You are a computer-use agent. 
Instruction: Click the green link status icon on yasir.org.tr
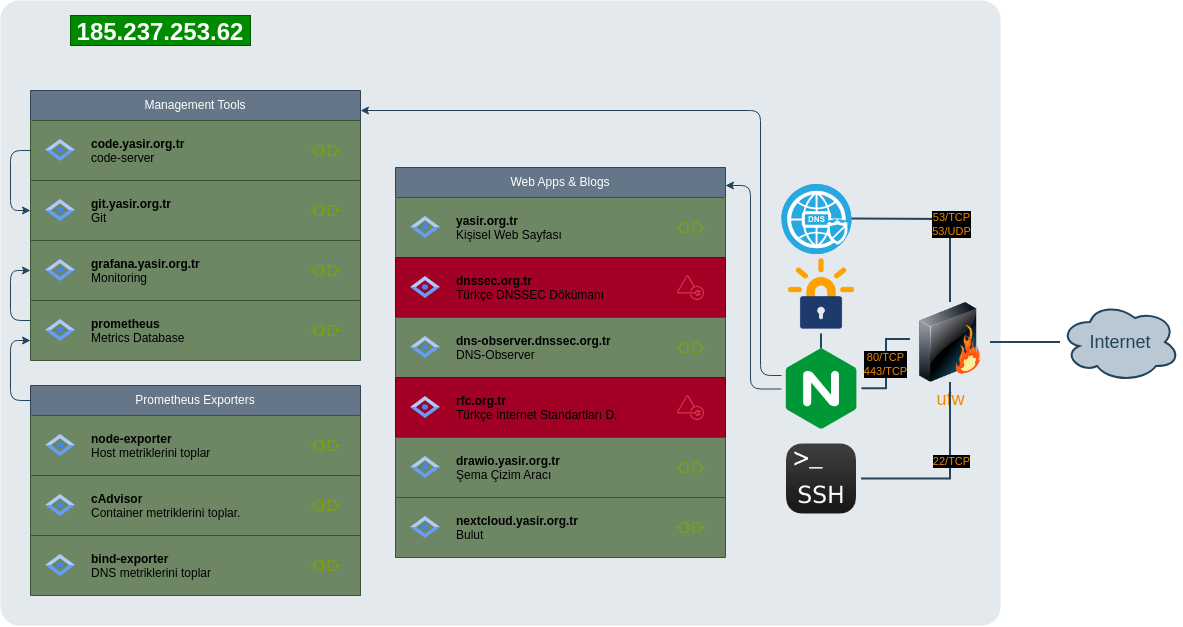[691, 227]
